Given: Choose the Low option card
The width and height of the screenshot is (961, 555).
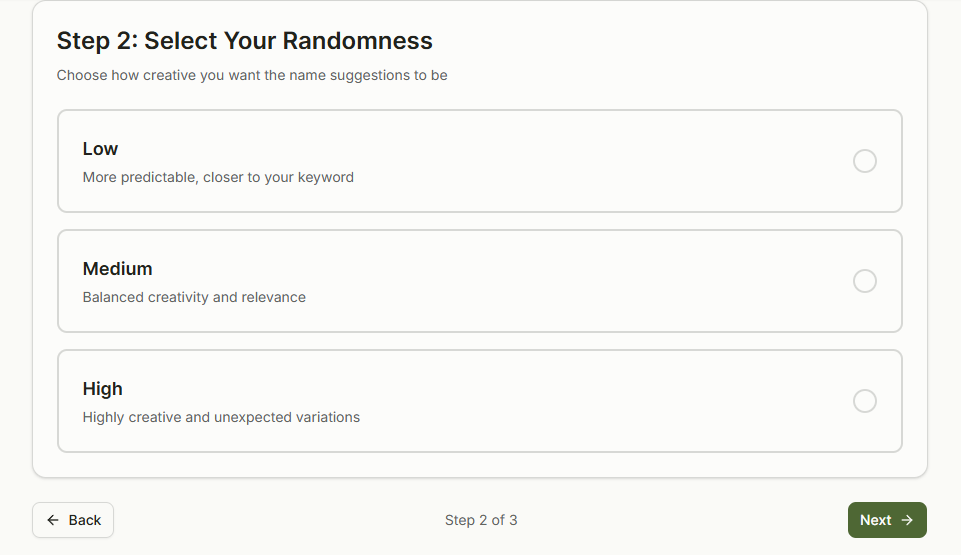Looking at the screenshot, I should click(480, 161).
